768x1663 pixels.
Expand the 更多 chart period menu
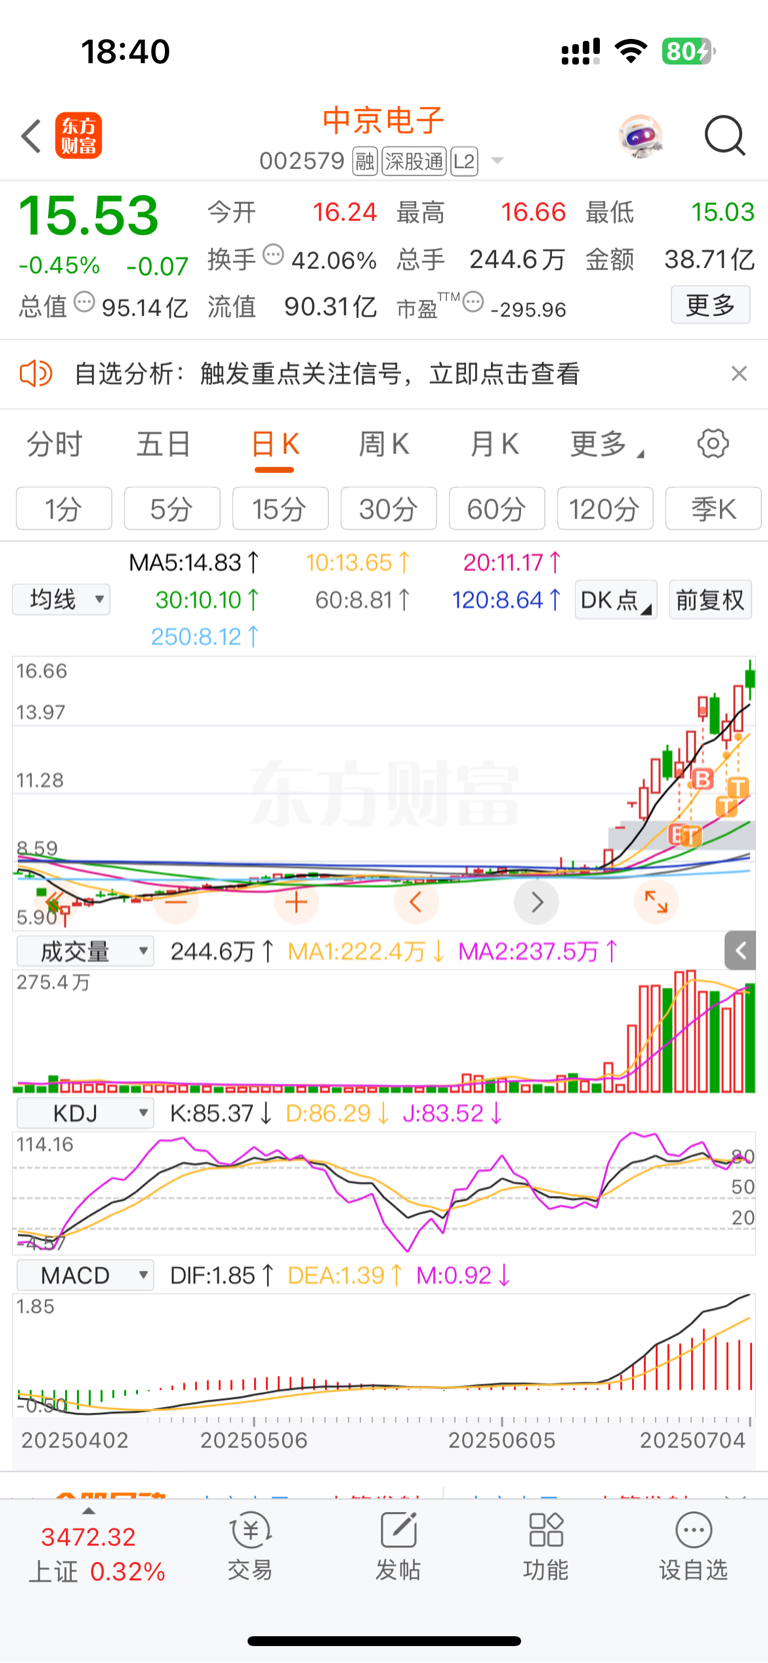[606, 444]
